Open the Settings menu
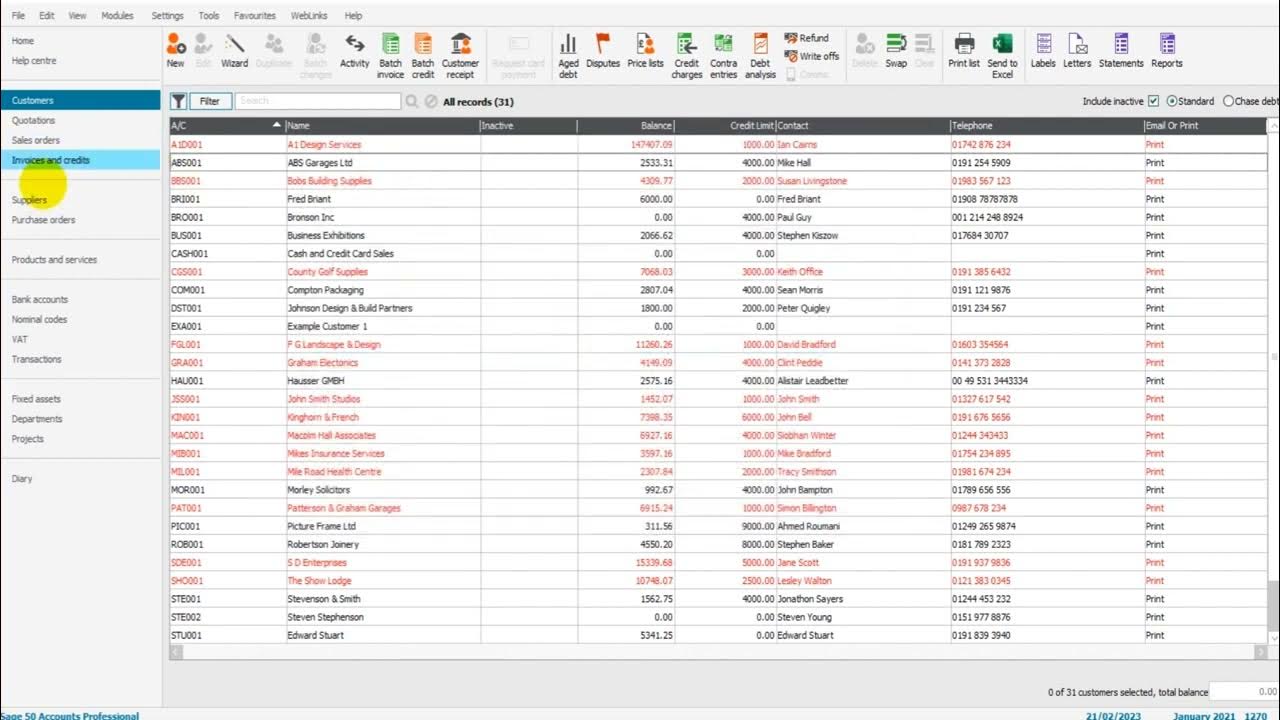 click(x=167, y=16)
